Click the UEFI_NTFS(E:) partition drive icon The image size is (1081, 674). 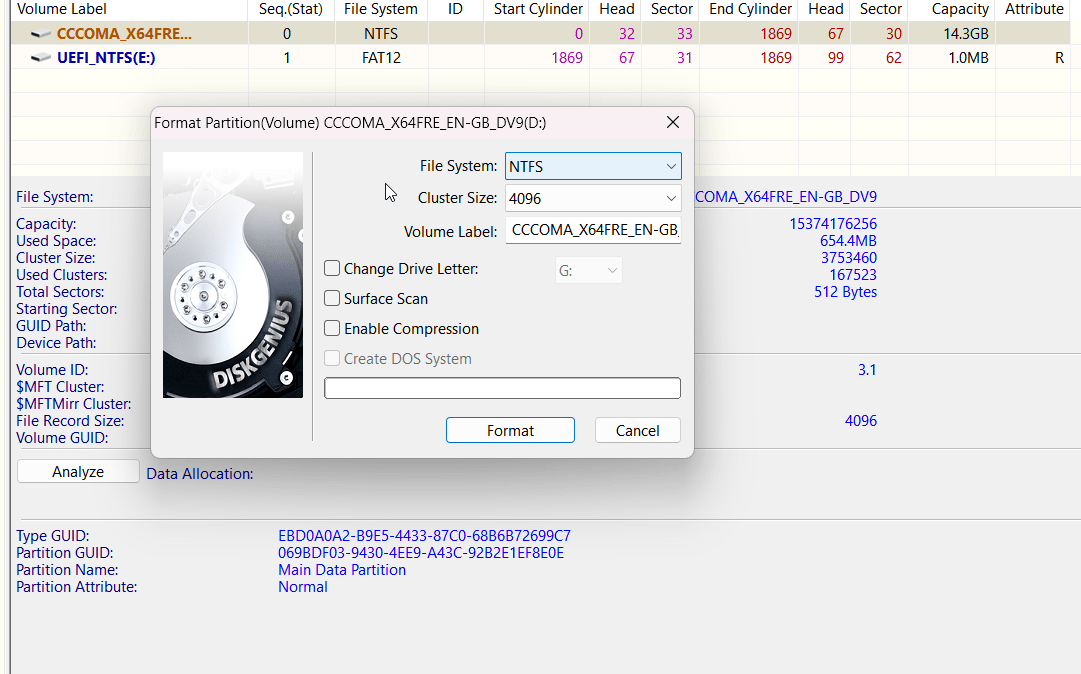41,58
